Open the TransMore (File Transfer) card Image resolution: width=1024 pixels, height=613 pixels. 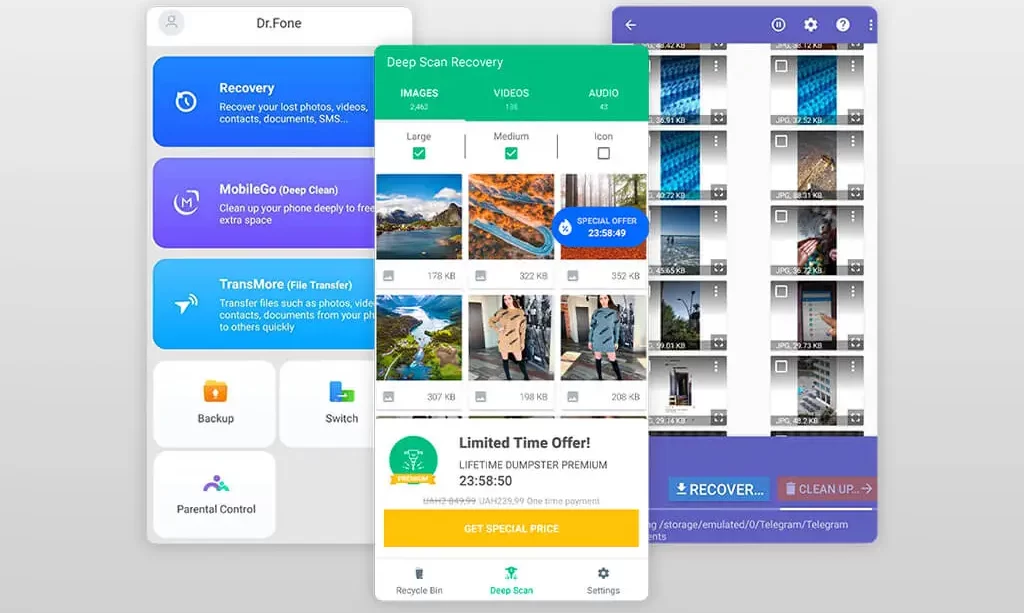pos(264,304)
